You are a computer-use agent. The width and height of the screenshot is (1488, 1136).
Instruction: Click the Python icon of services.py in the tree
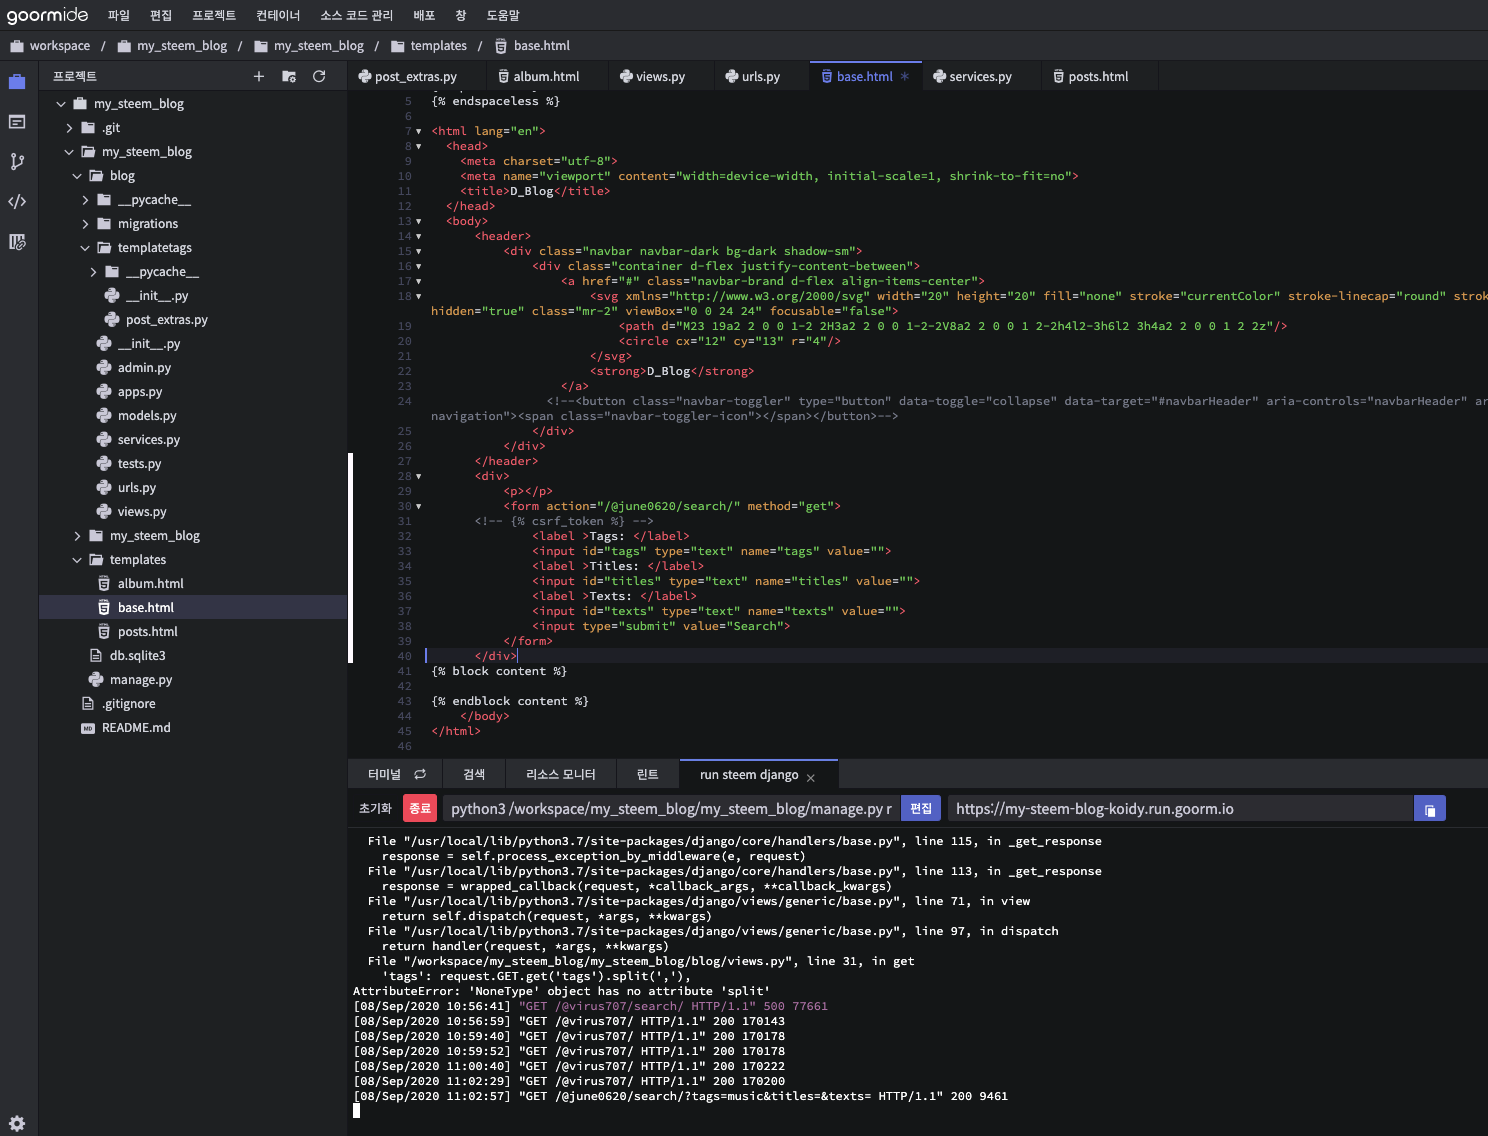tap(104, 439)
